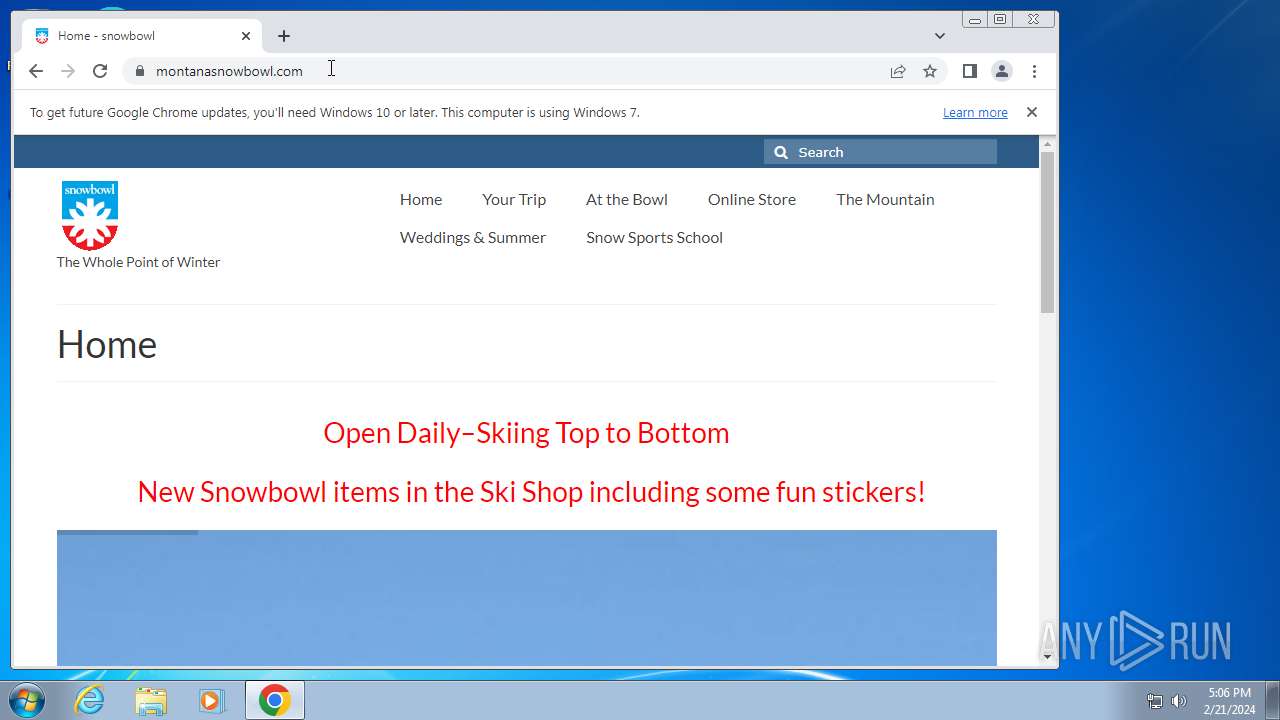
Task: Open the Online Store menu
Action: coord(752,199)
